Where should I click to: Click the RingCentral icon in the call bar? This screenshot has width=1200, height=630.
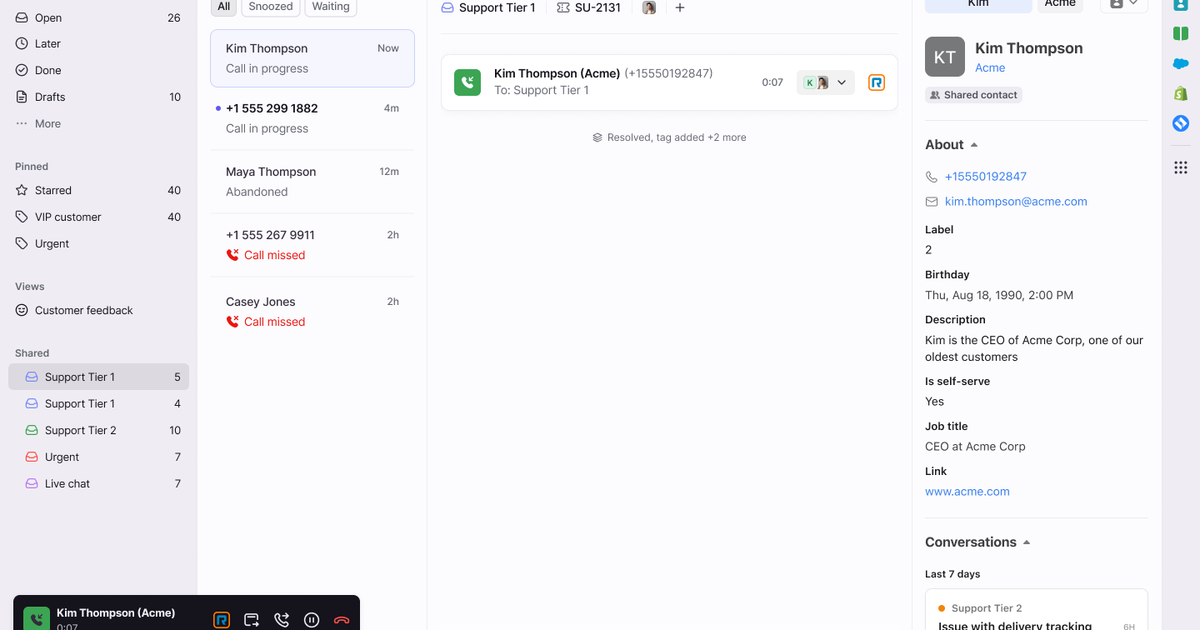(x=221, y=619)
